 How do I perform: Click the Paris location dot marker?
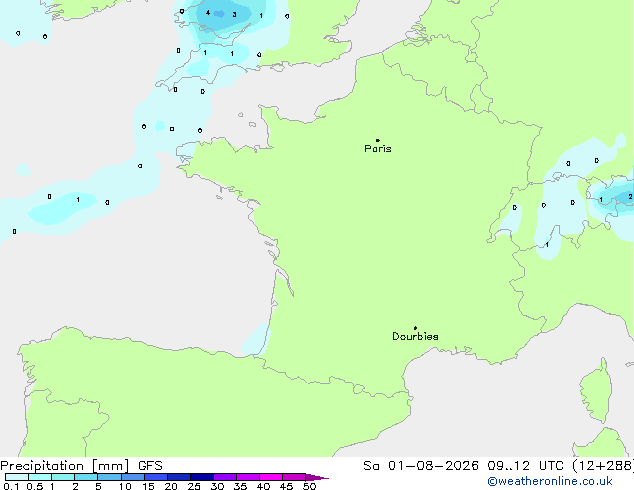378,140
